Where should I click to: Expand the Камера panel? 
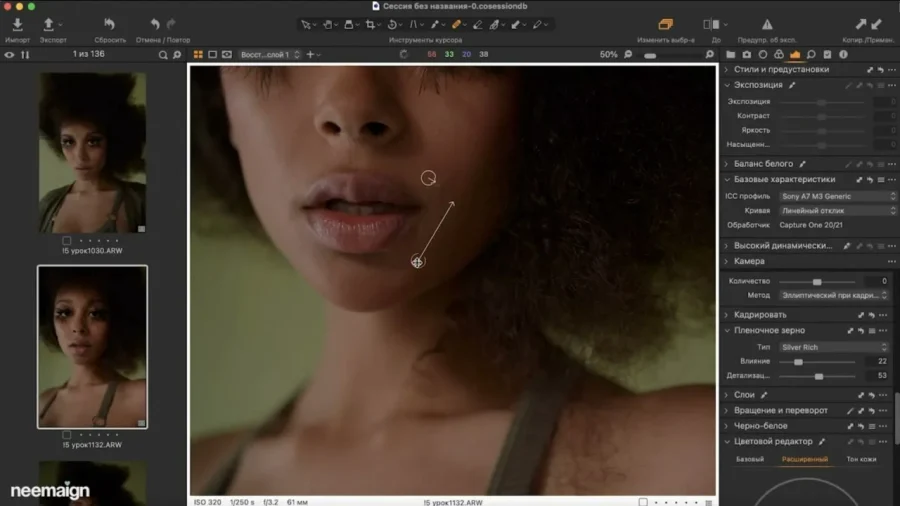(x=727, y=261)
